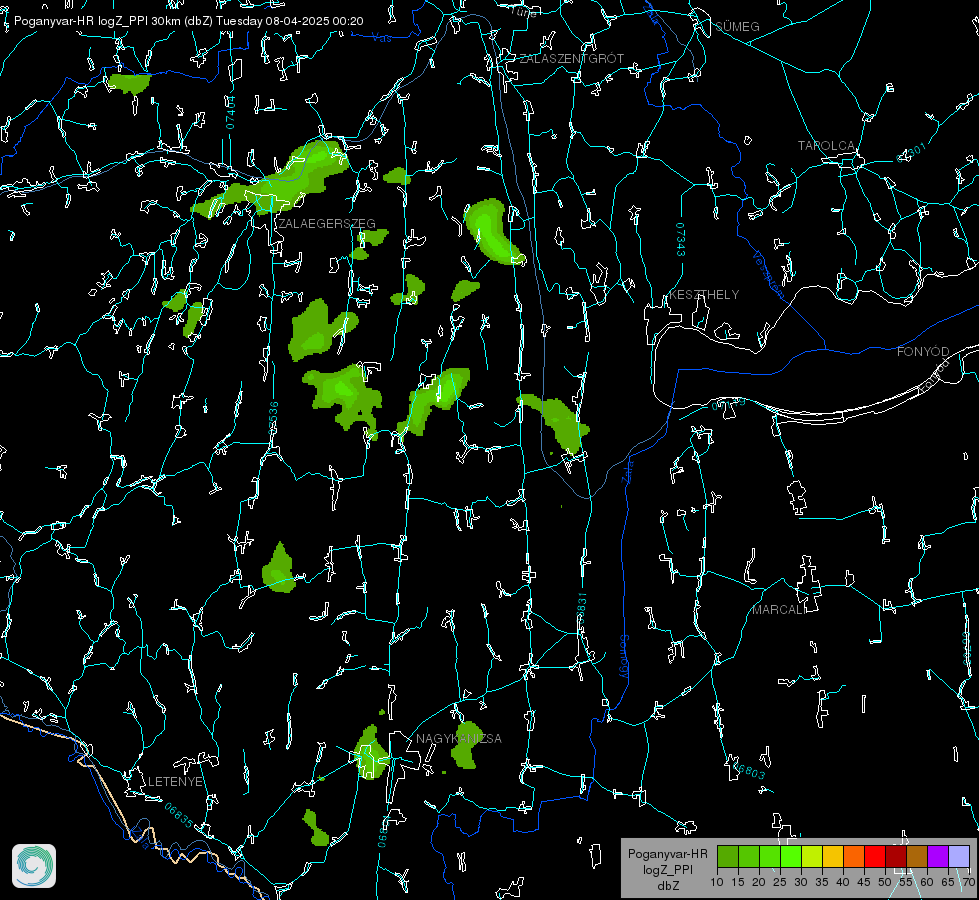Click the ZALASZENTGRÓT city label
Viewport: 979px width, 900px height.
point(572,59)
